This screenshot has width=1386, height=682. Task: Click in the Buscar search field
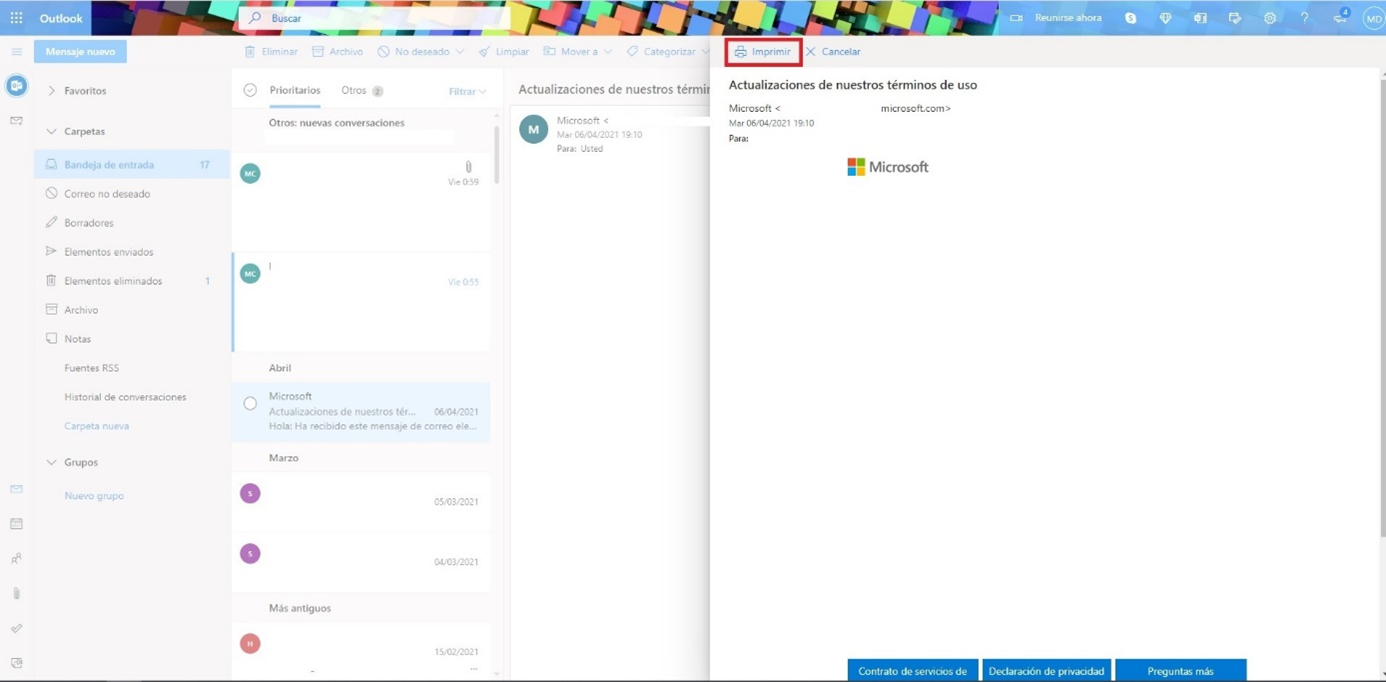pyautogui.click(x=380, y=18)
